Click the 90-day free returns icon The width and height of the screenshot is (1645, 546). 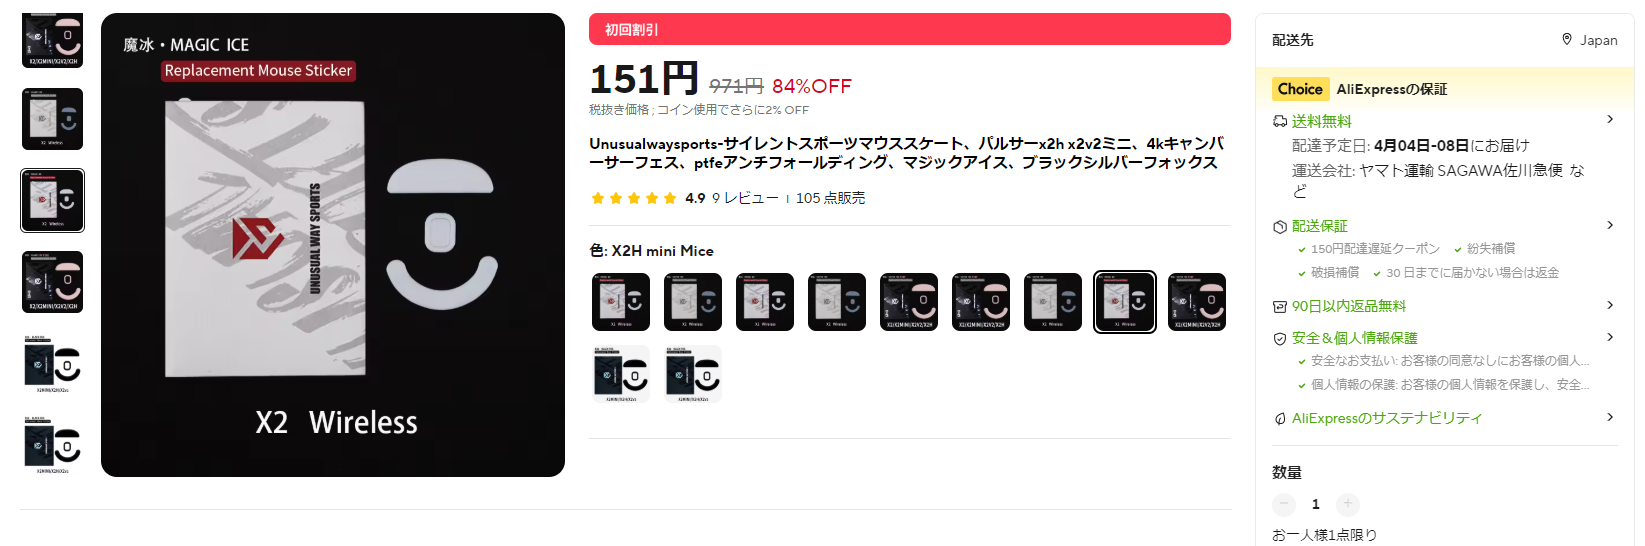tap(1279, 306)
